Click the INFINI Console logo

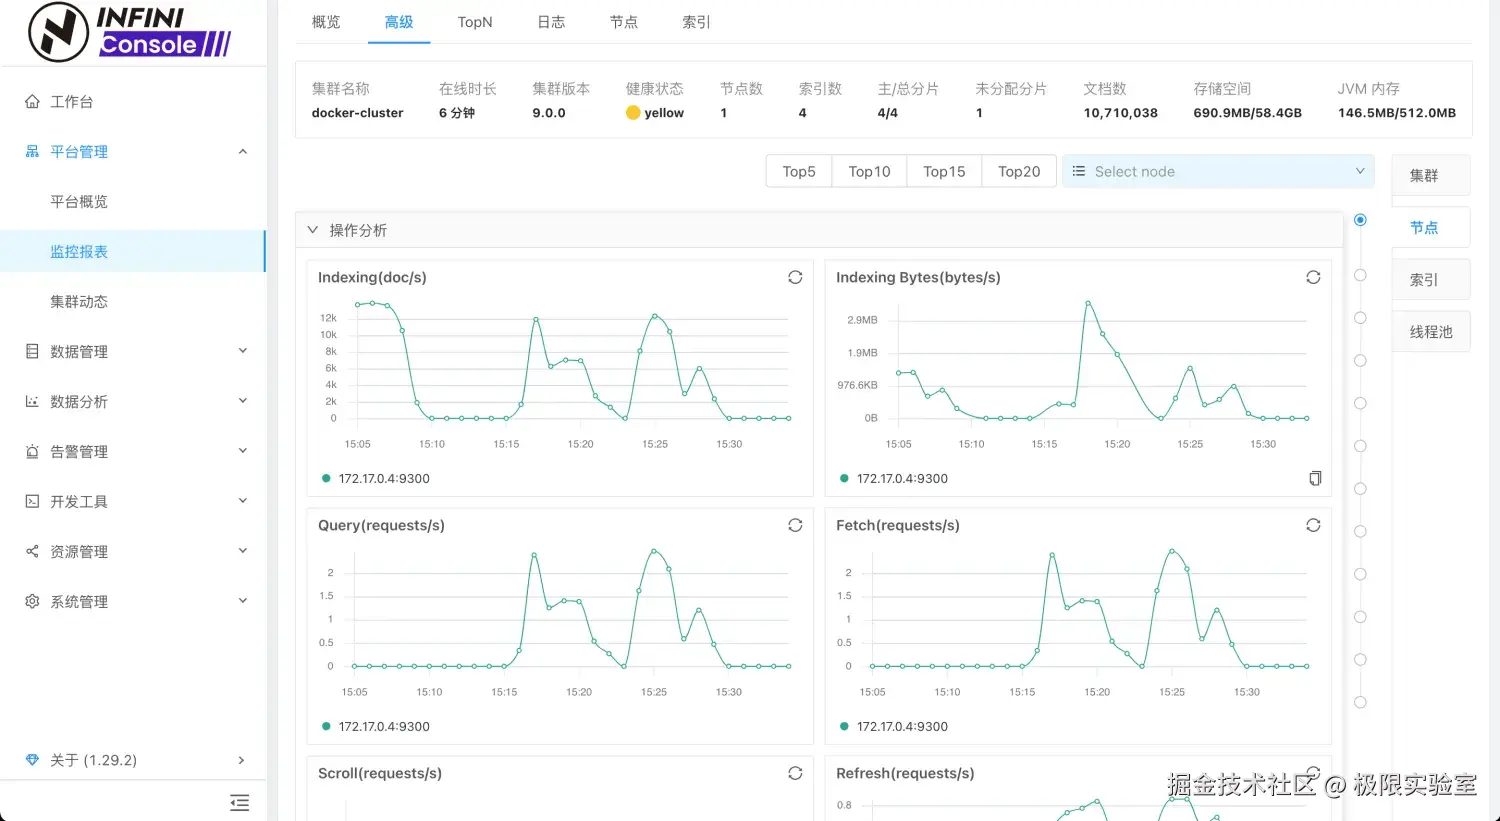[130, 32]
